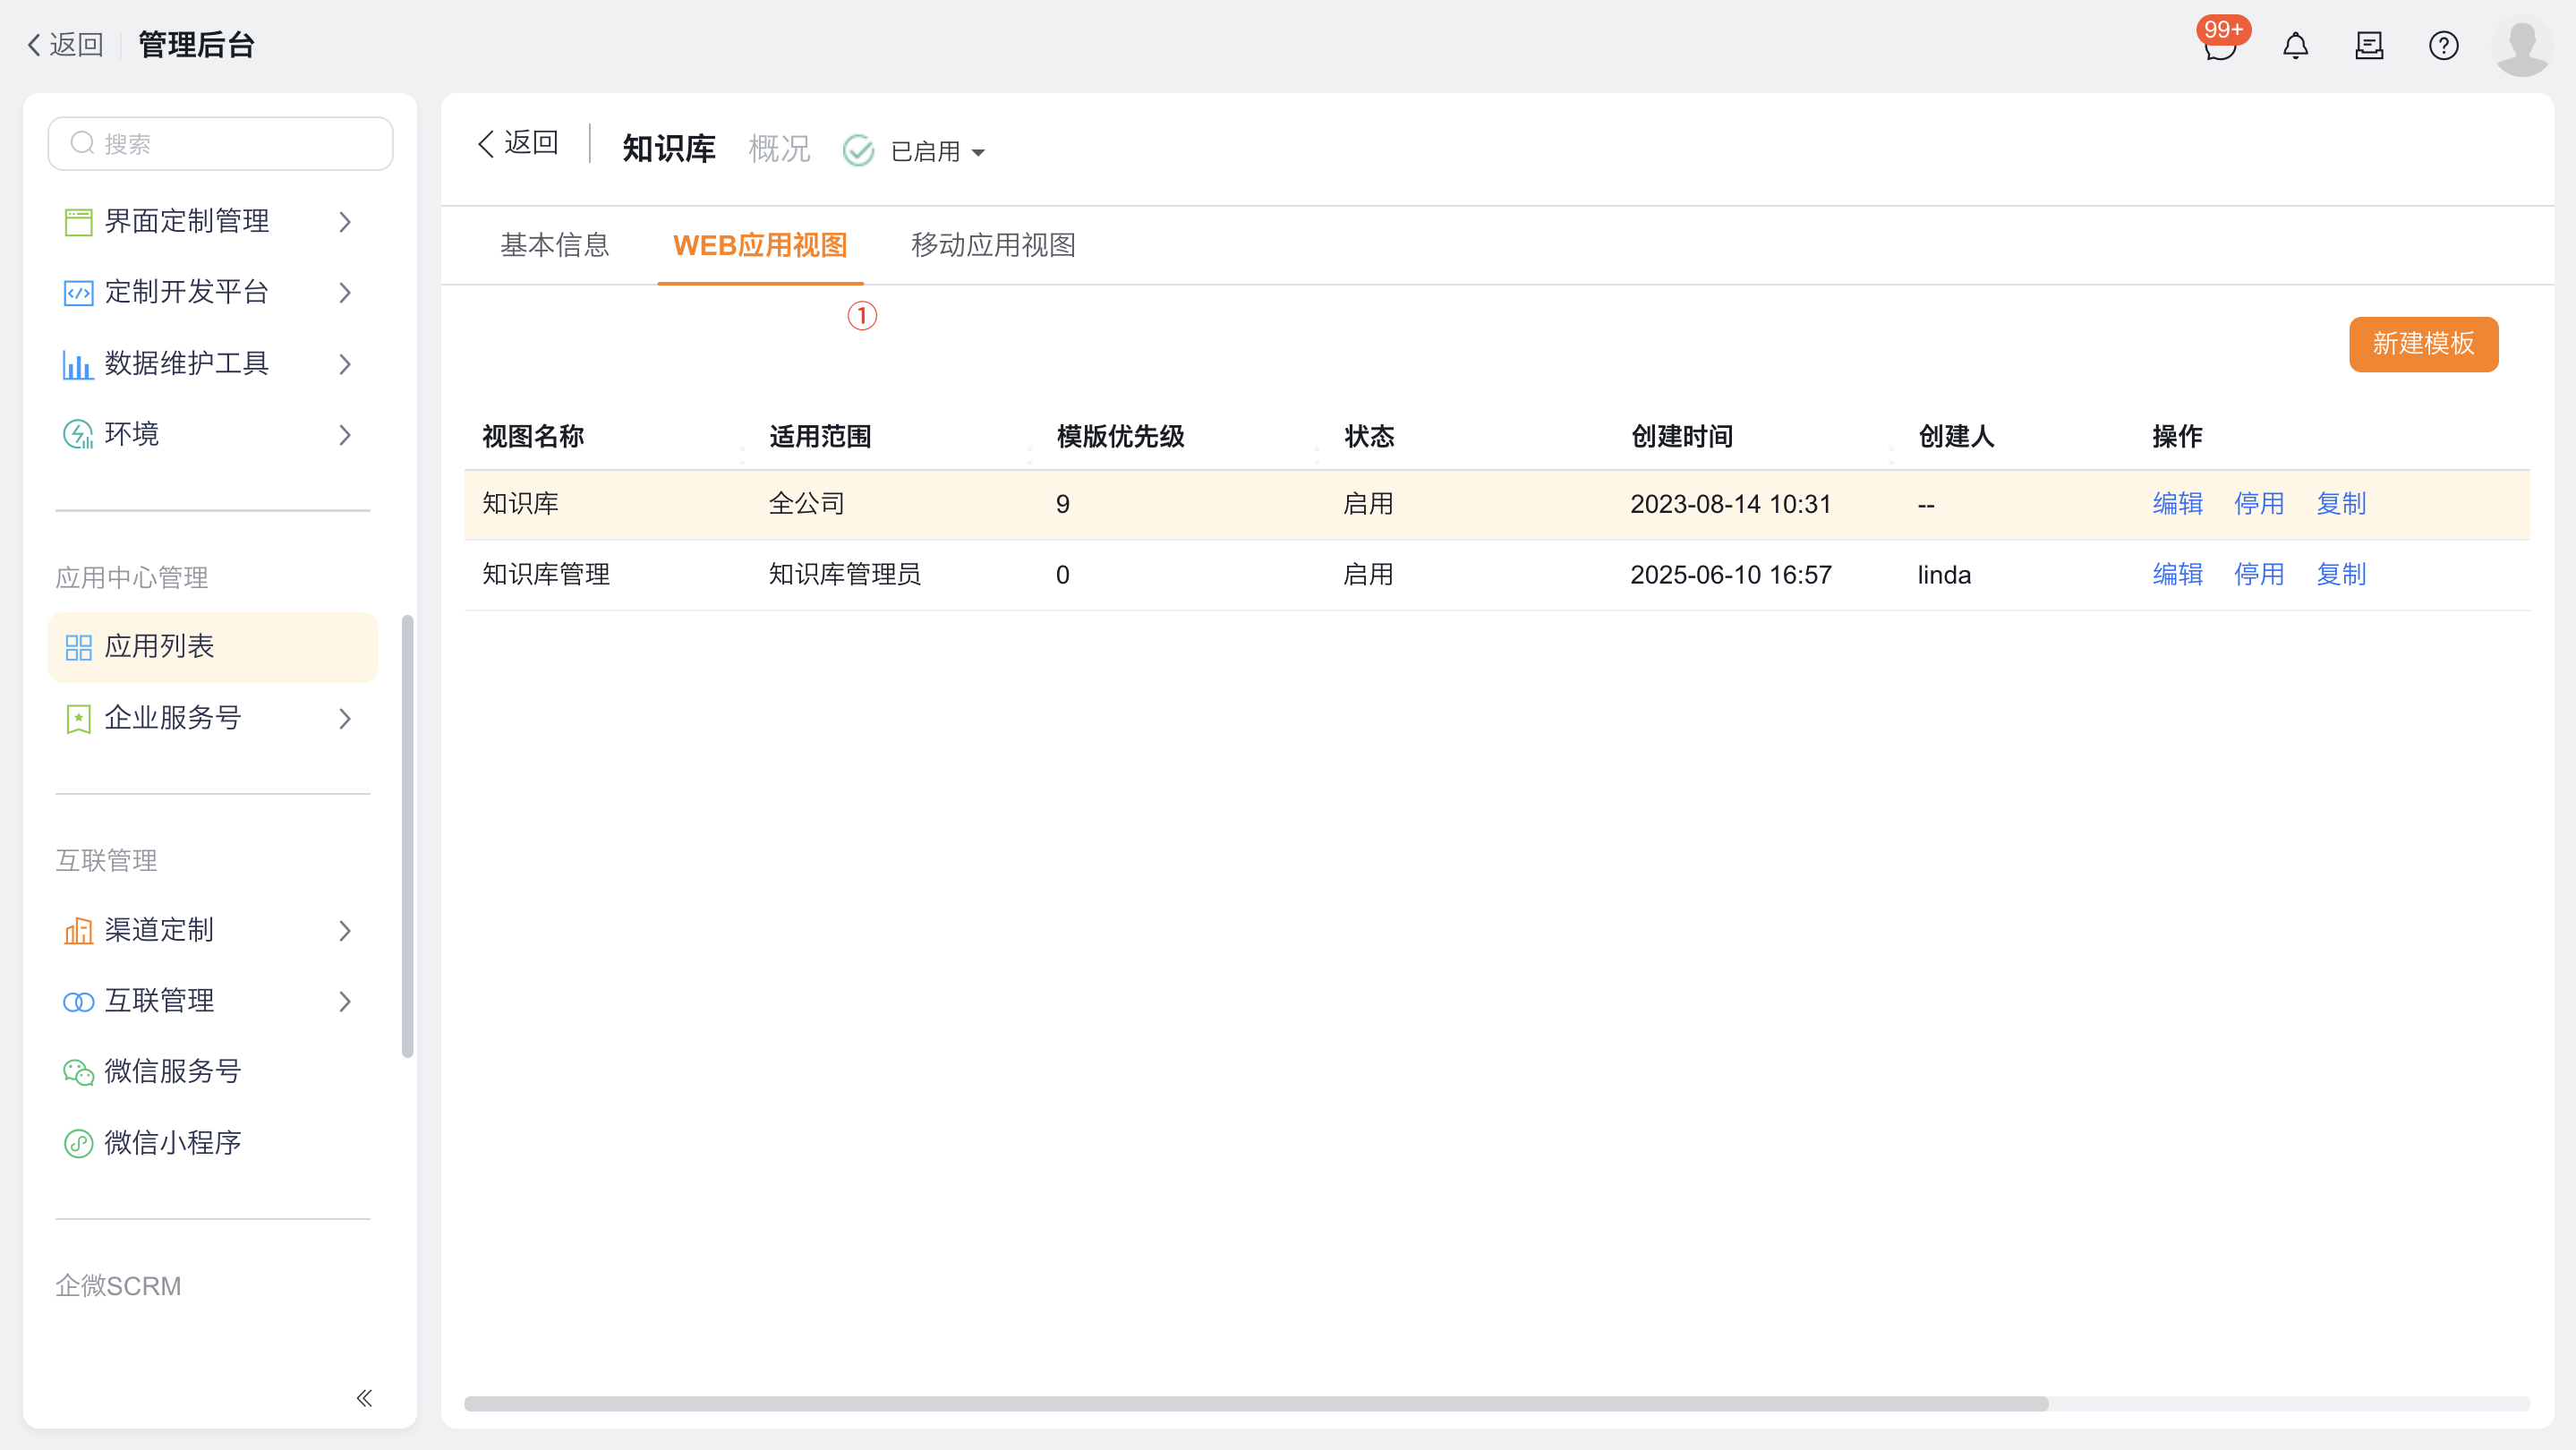Click the horizontal scrollbar at the bottom

(1255, 1403)
